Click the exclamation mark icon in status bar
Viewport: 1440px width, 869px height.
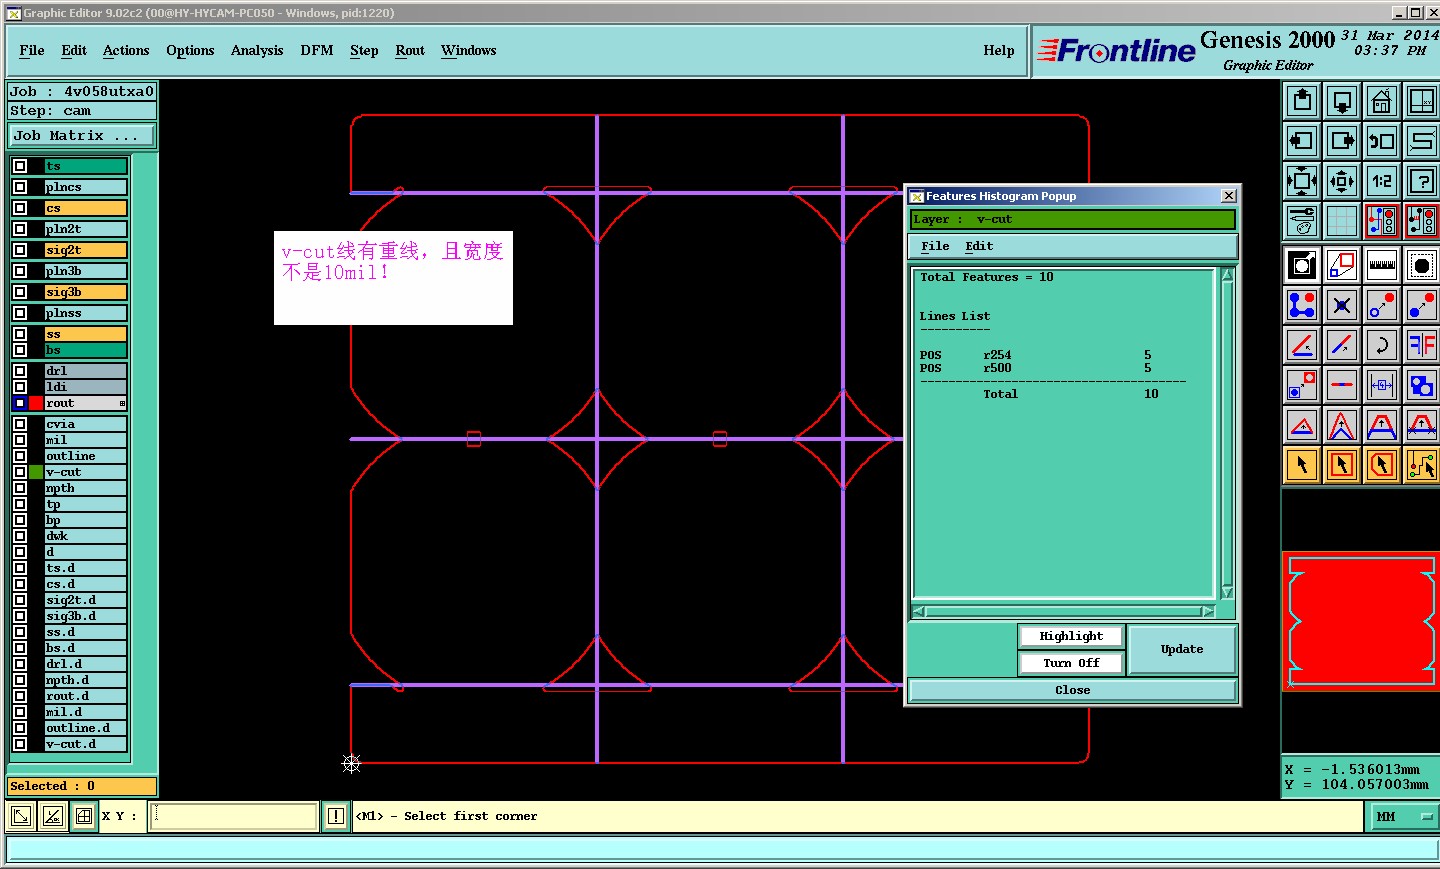[x=336, y=816]
